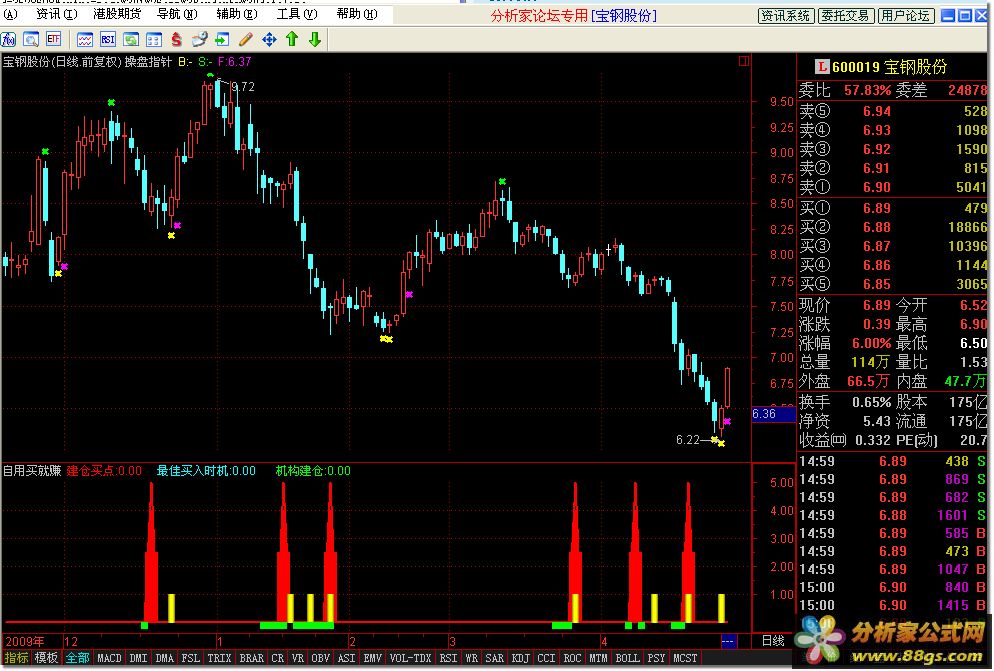The image size is (994, 671).
Task: Select the 模板 tab at bottom
Action: [46, 658]
